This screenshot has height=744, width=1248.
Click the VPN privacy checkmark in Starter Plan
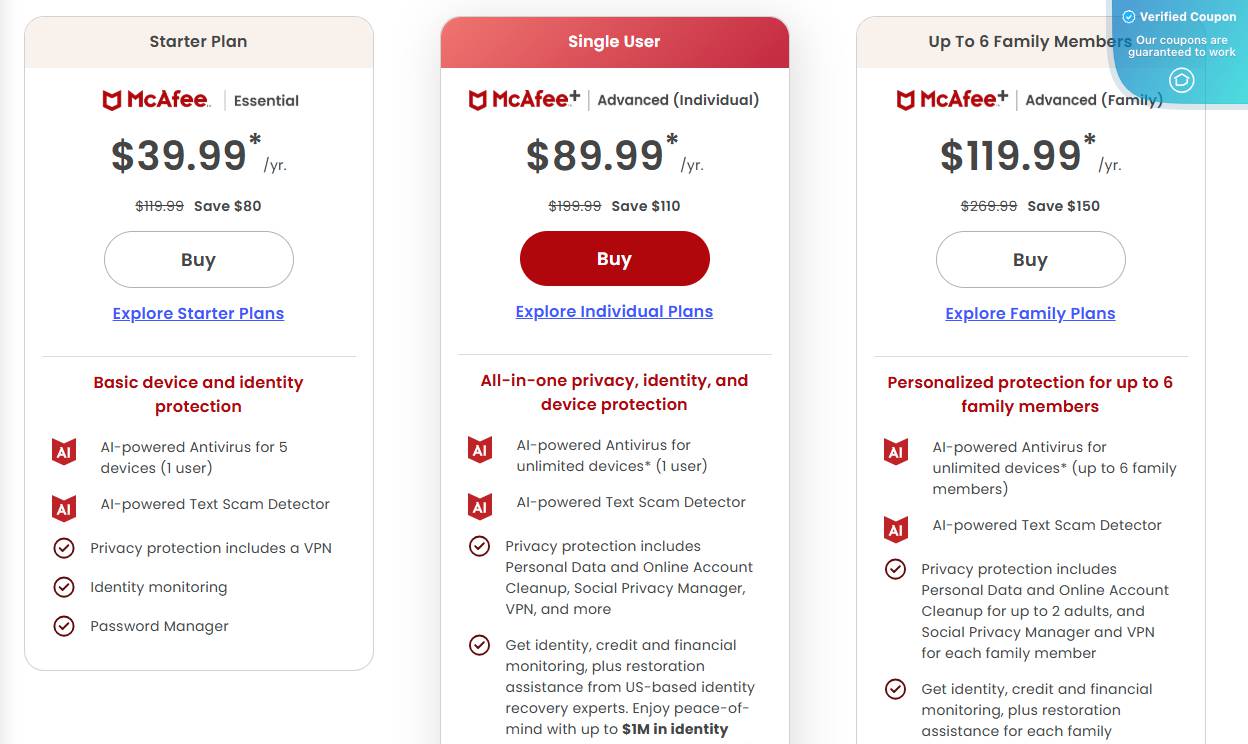pyautogui.click(x=63, y=548)
